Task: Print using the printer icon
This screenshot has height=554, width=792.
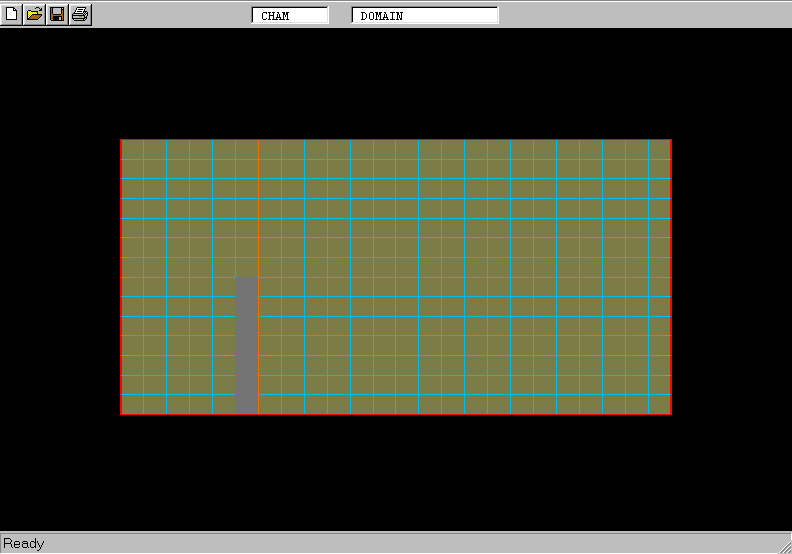Action: pyautogui.click(x=80, y=14)
